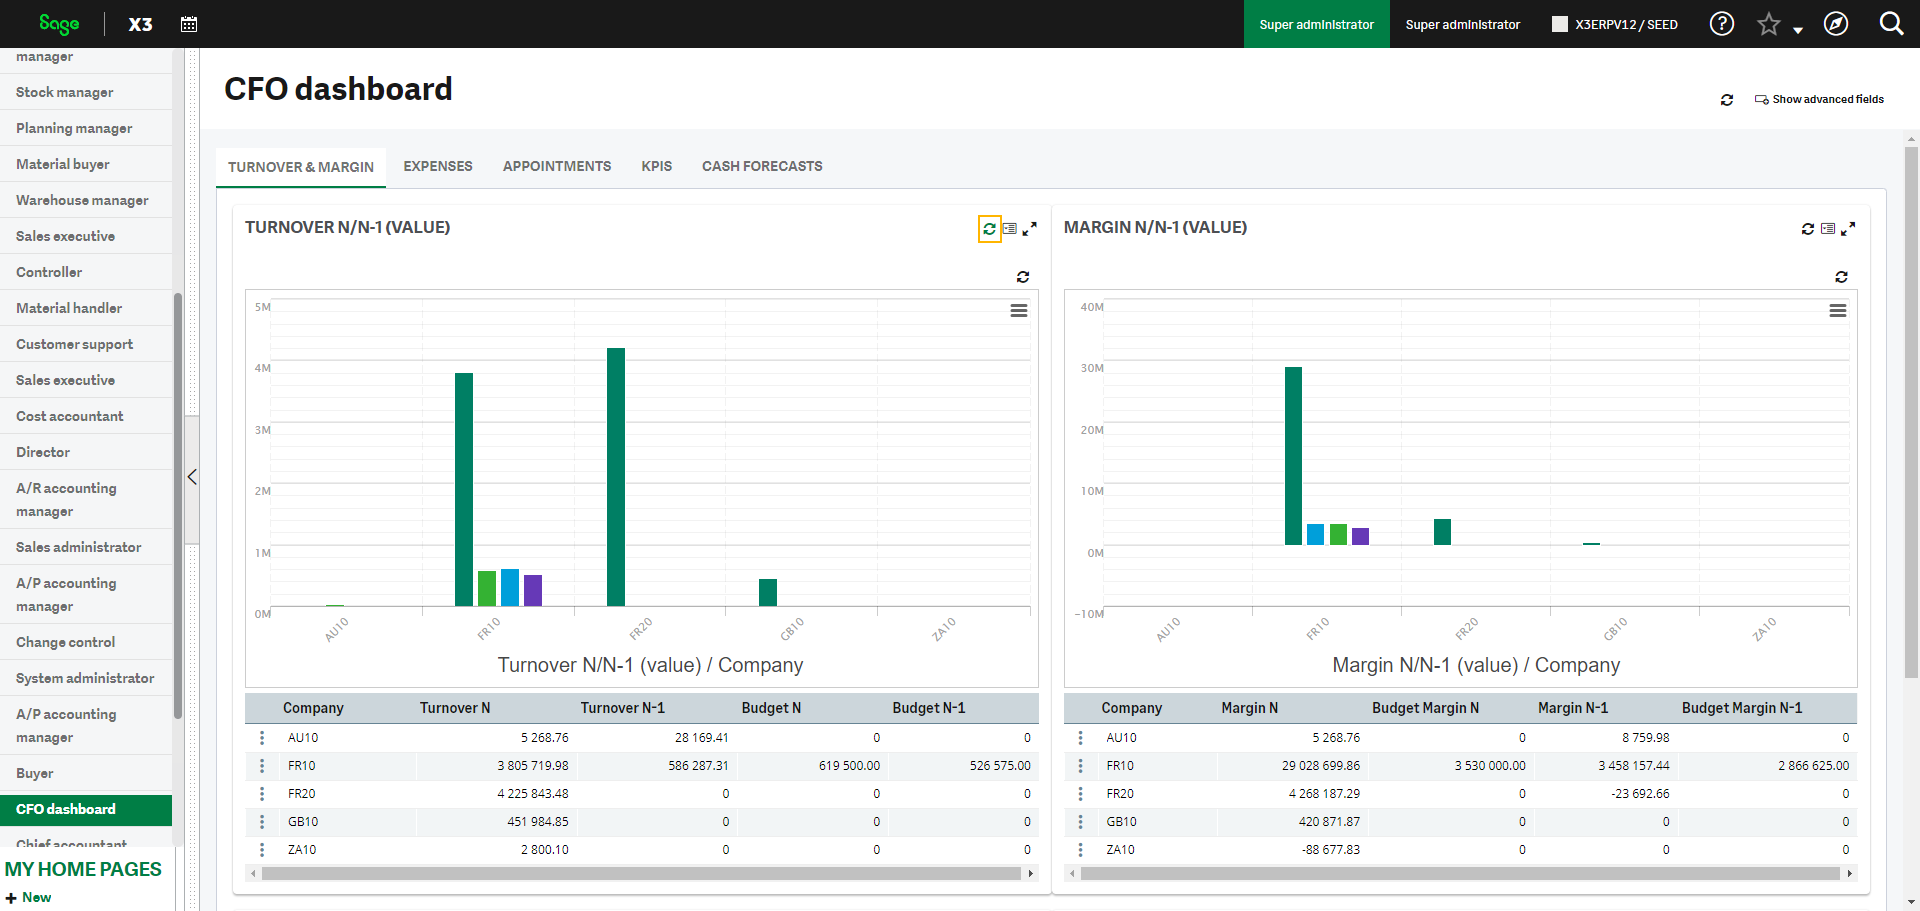1920x911 pixels.
Task: Select Cost accountant in sidebar
Action: click(70, 416)
